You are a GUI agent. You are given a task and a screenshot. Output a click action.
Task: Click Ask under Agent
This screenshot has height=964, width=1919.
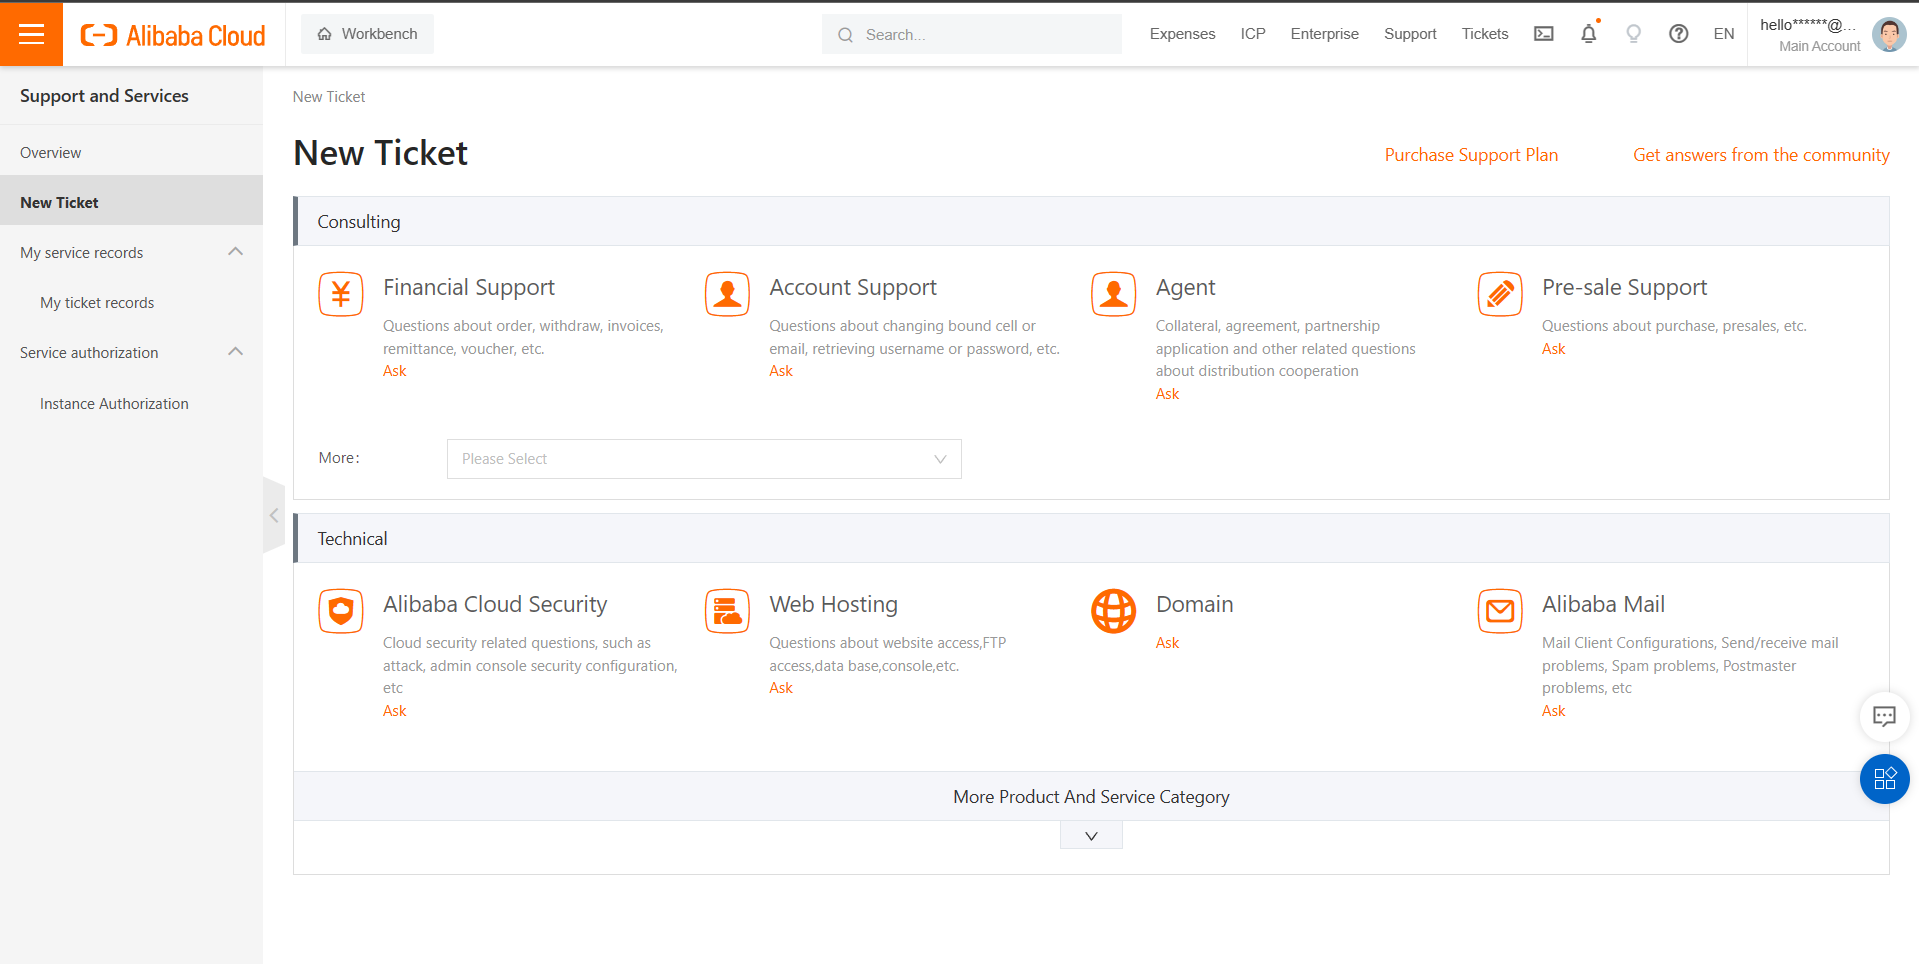point(1167,394)
